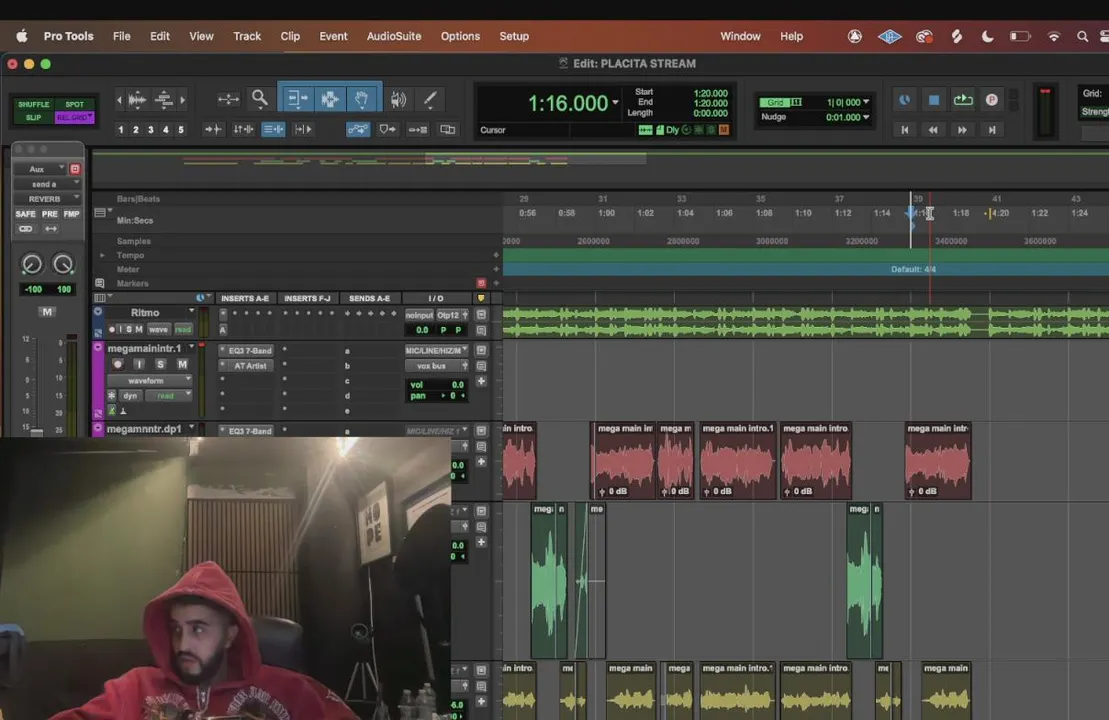Stop playback with the stop button
The width and height of the screenshot is (1109, 720).
coord(934,100)
